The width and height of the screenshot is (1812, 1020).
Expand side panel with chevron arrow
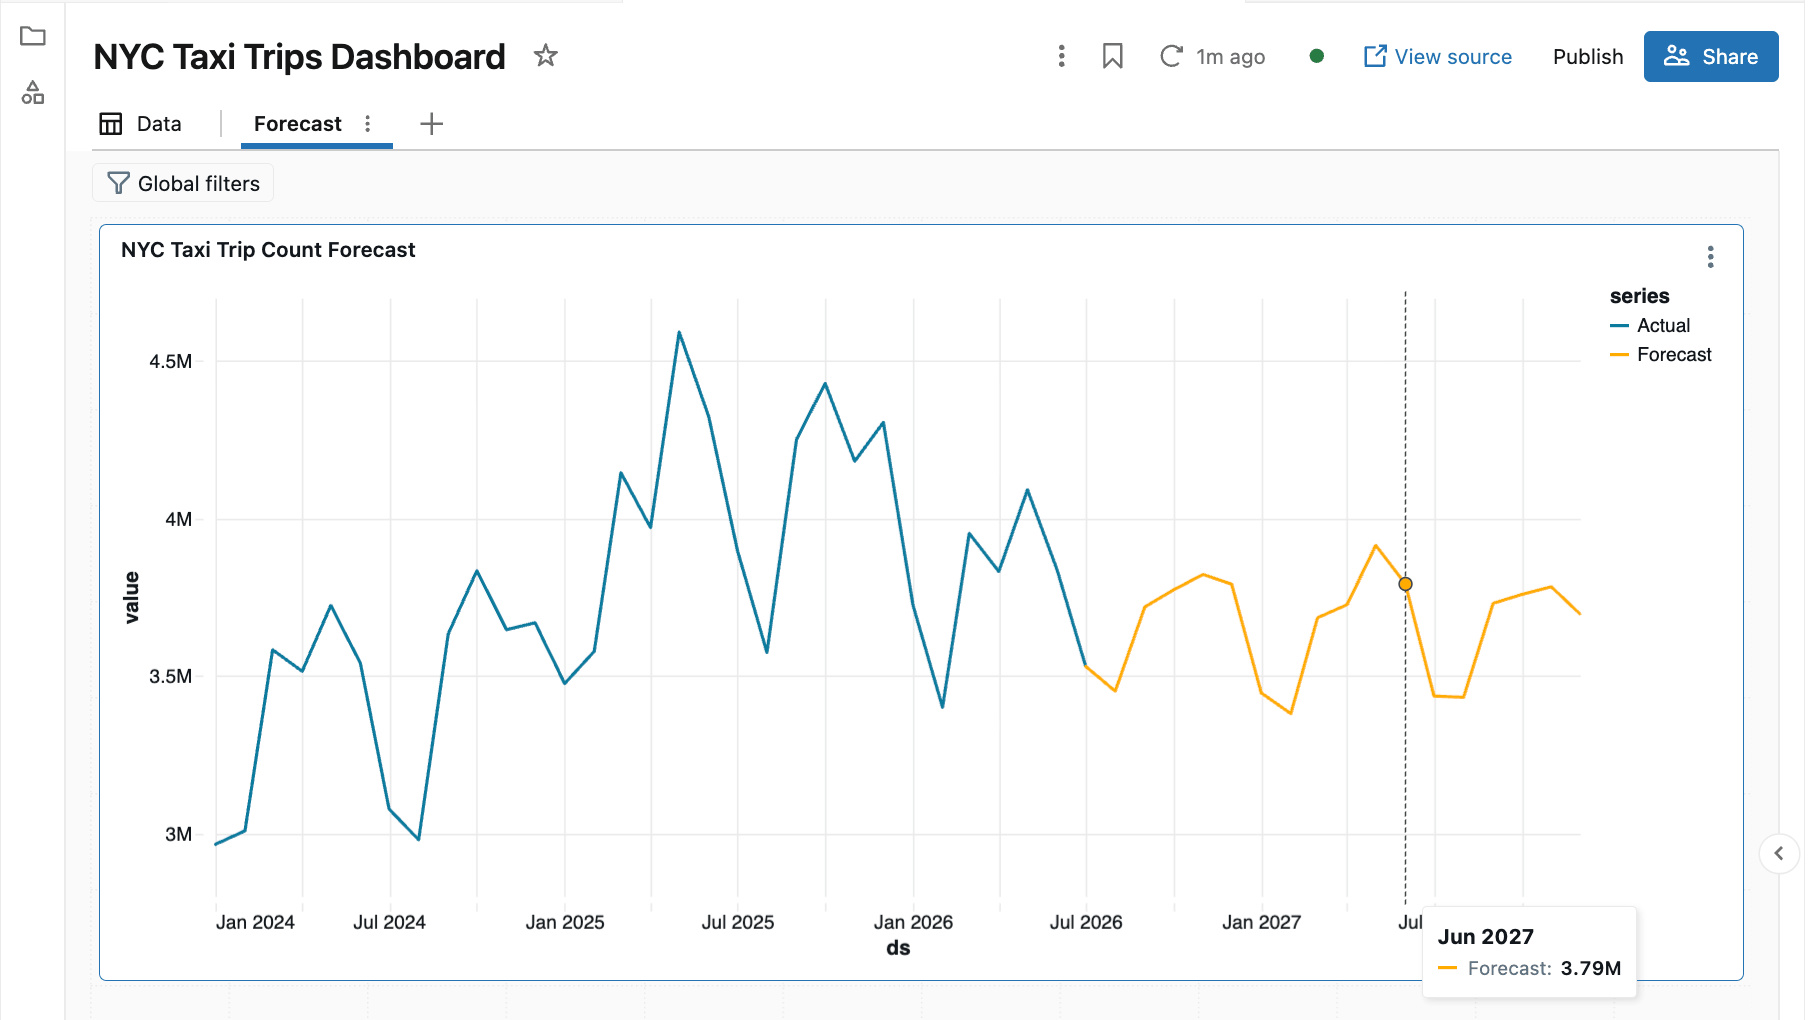[1779, 853]
